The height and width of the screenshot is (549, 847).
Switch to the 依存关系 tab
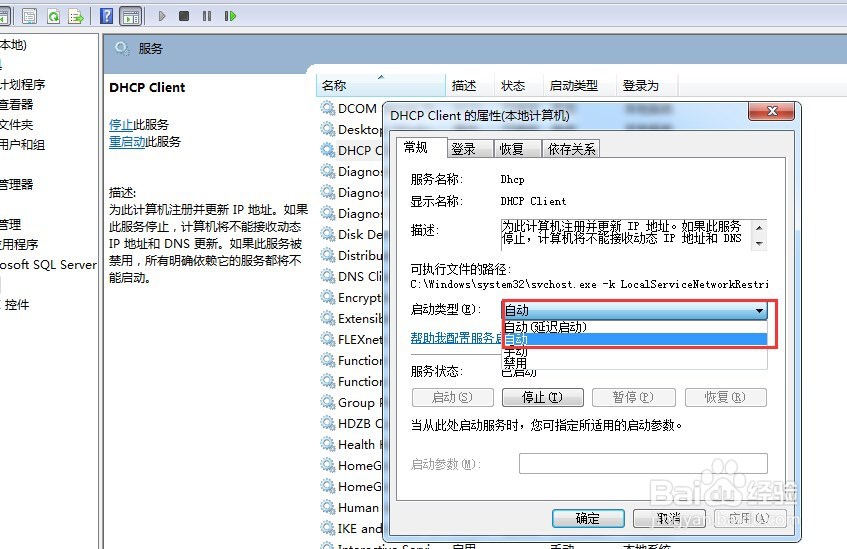[x=571, y=149]
